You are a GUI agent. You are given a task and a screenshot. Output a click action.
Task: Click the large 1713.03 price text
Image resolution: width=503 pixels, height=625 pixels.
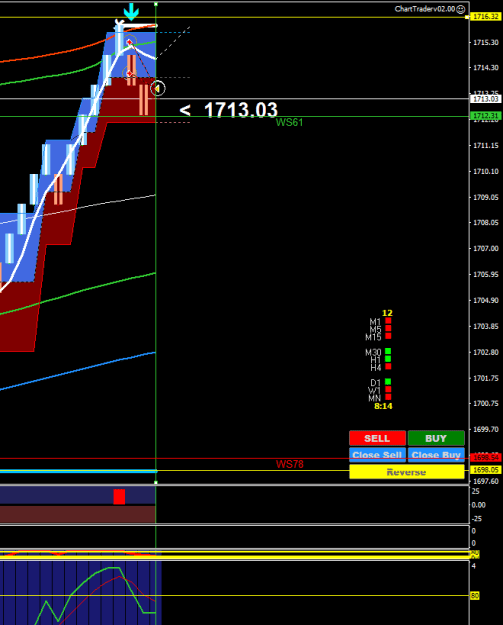tap(240, 110)
